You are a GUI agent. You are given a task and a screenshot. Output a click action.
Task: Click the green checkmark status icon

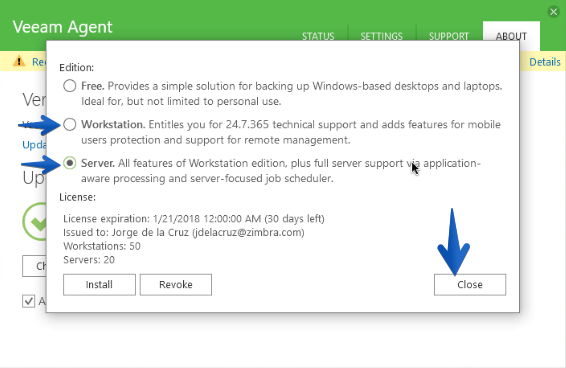click(35, 222)
